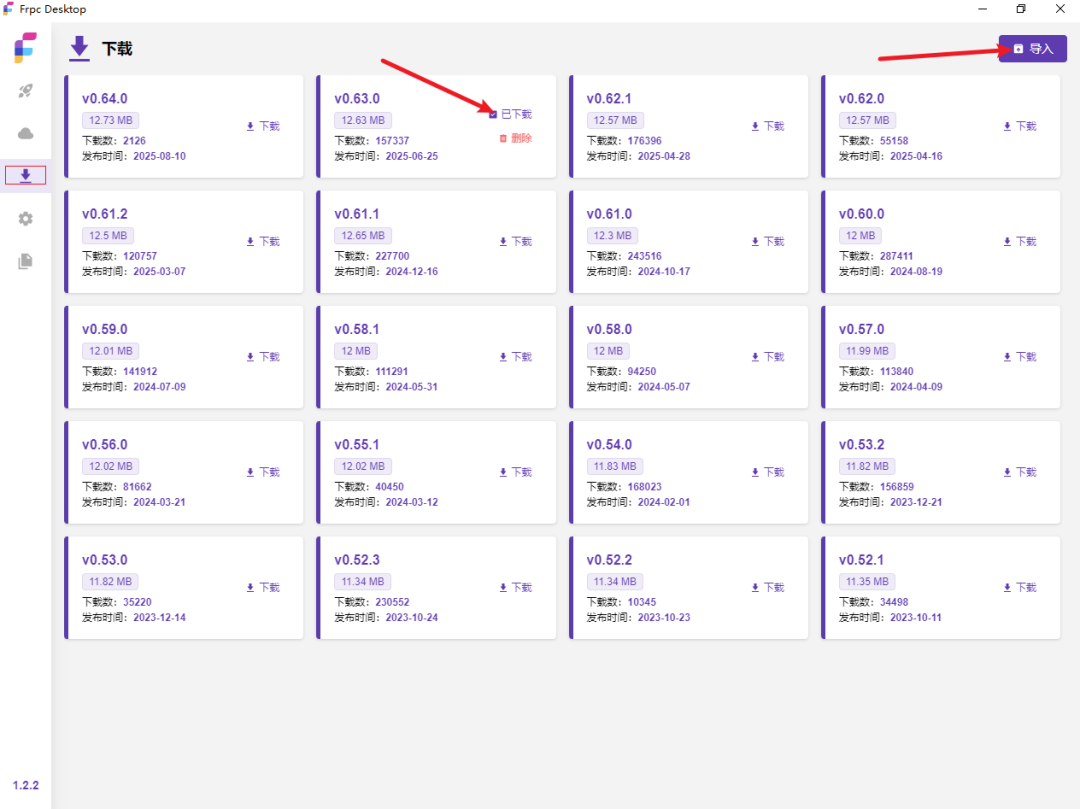
Task: Download version v0.53.2
Action: click(1019, 472)
